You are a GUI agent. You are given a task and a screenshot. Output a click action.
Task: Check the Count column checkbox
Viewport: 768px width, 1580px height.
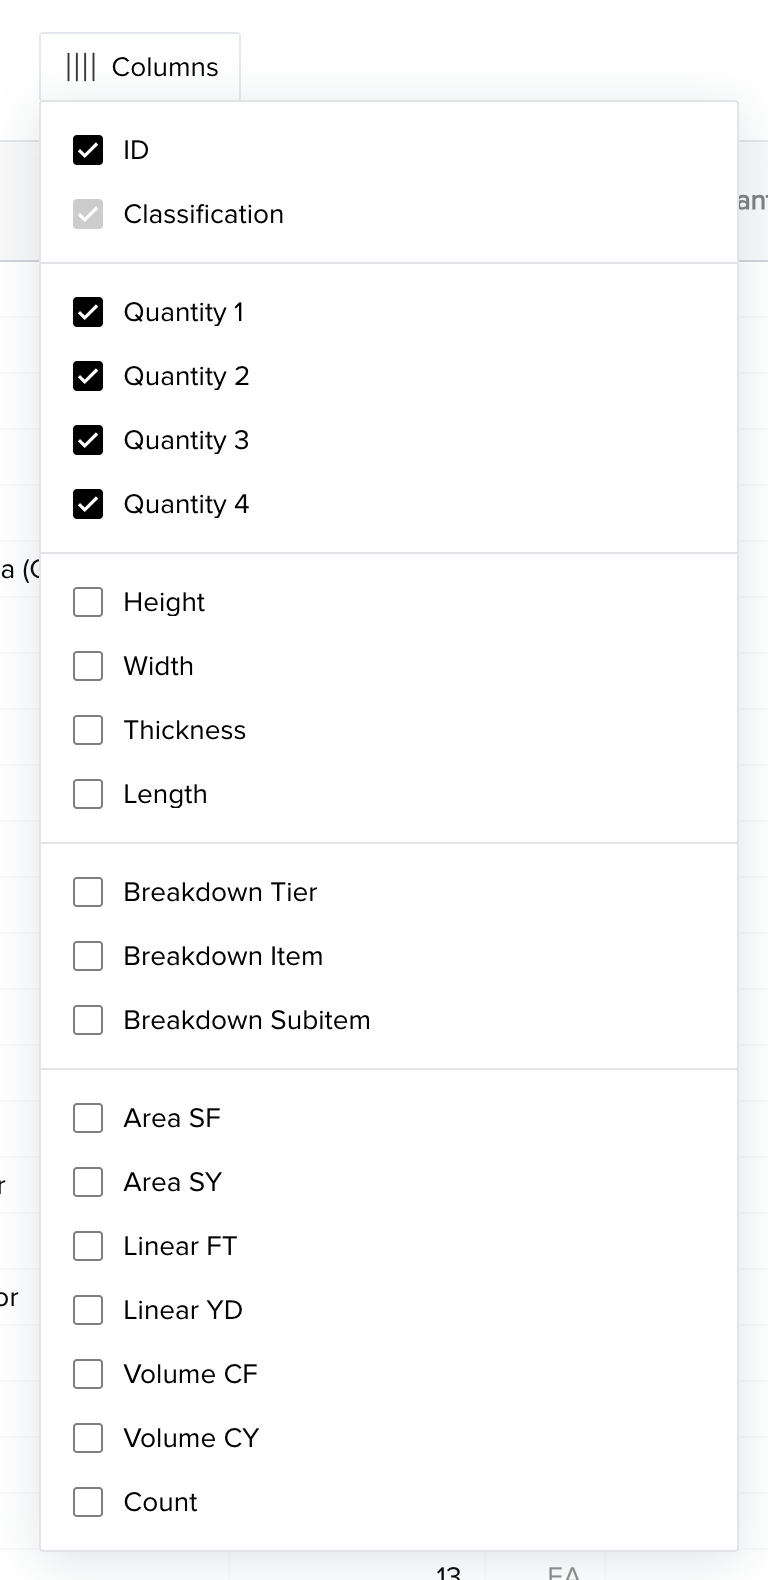88,1502
